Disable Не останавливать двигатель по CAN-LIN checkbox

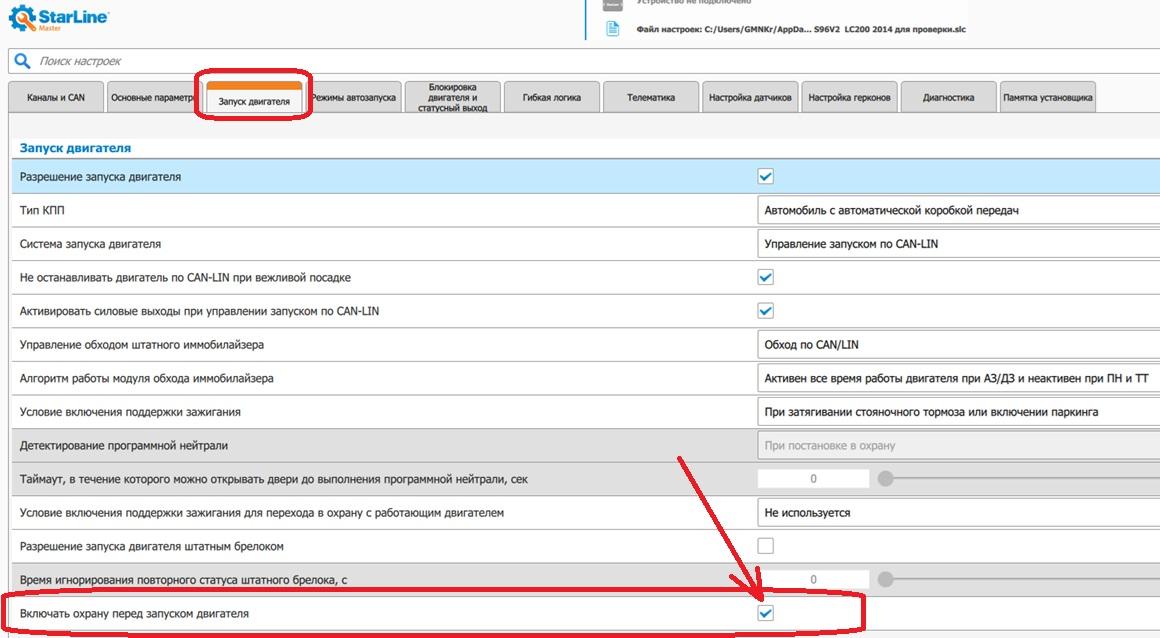pyautogui.click(x=766, y=277)
